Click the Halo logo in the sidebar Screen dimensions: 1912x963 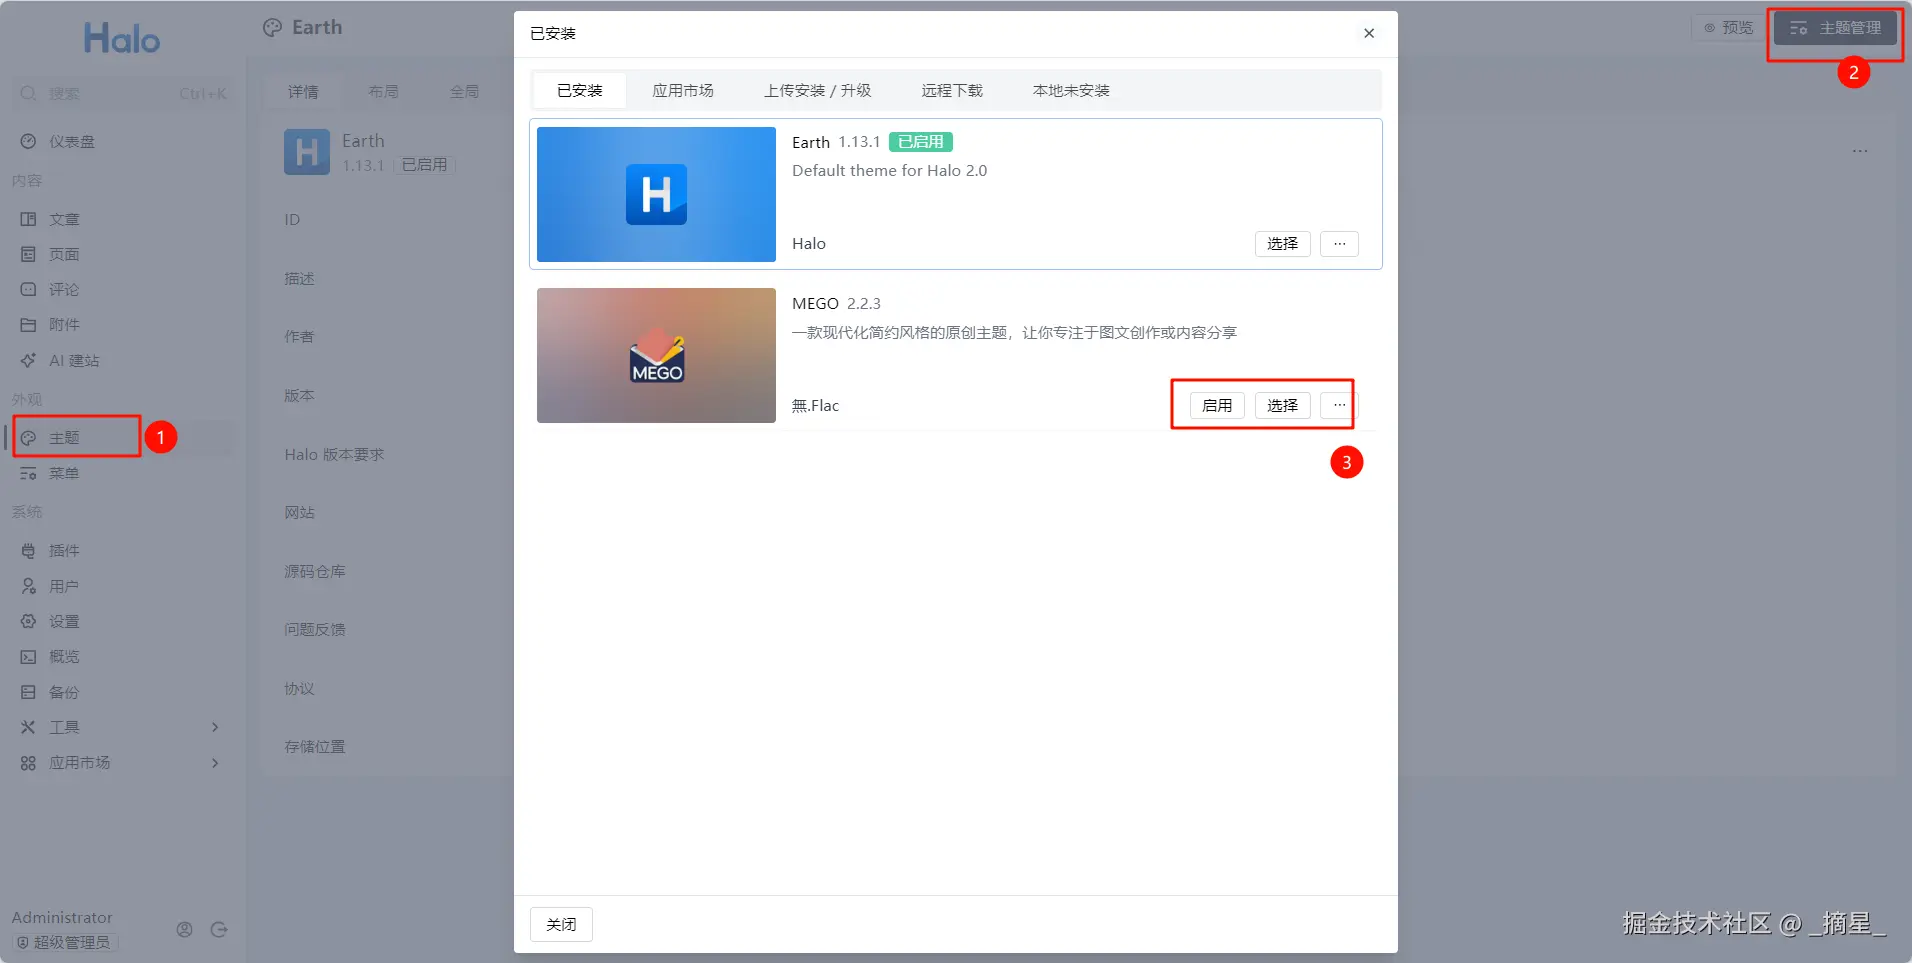click(122, 39)
